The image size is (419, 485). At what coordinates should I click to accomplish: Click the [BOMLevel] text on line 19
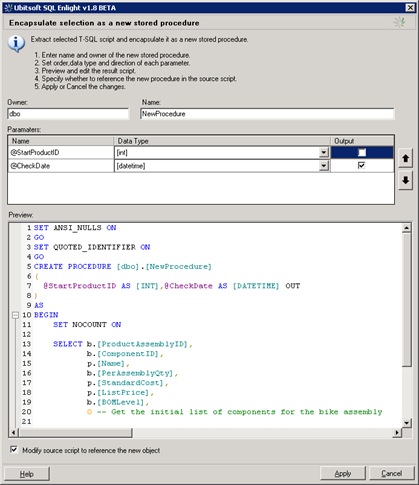120,402
